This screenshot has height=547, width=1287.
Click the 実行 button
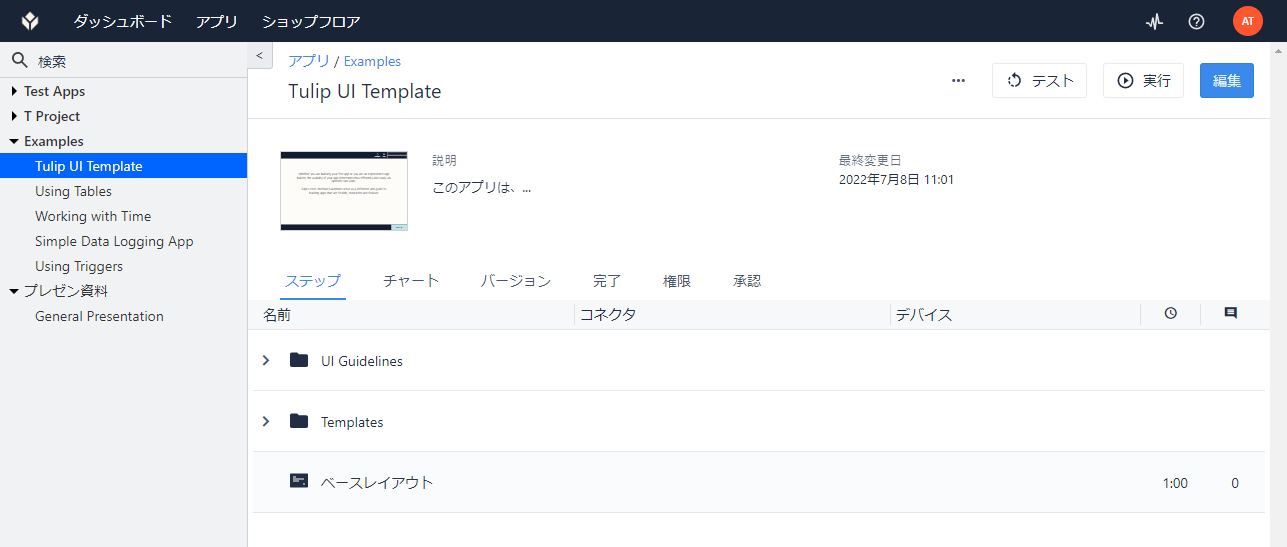[1143, 81]
